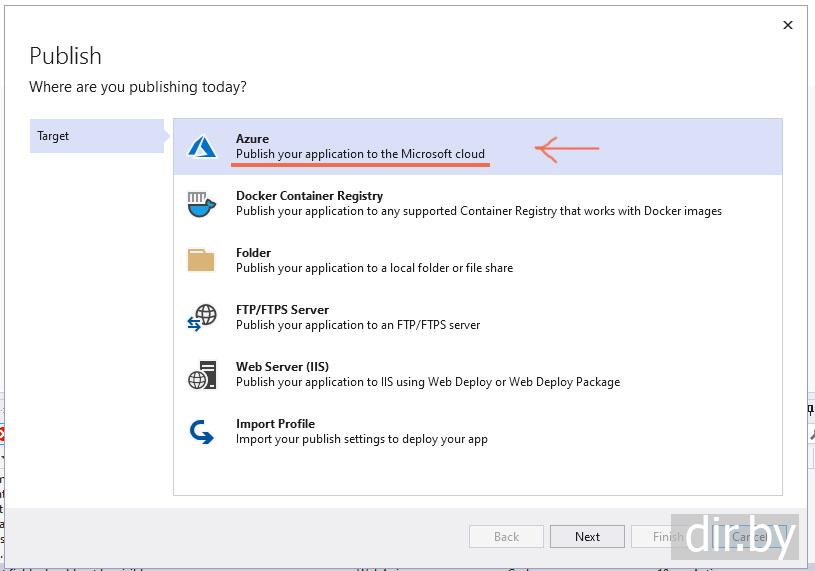Pick the Folder option label
815x571 pixels.
(x=253, y=253)
